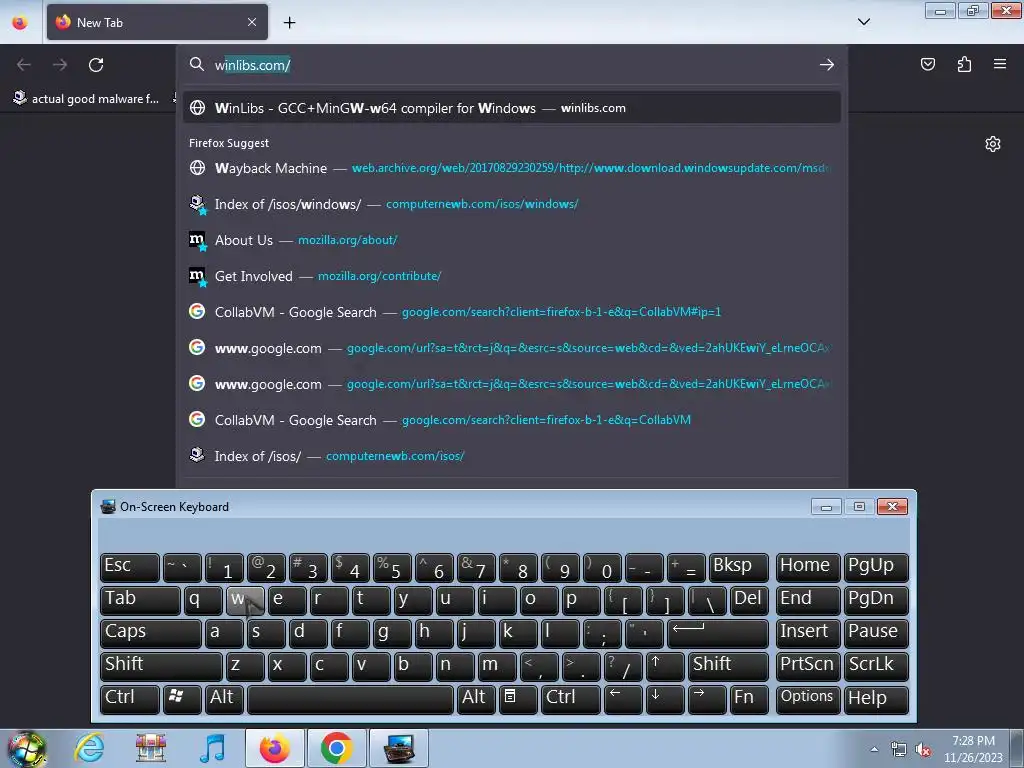This screenshot has height=768, width=1024.
Task: Toggle the Caps key on On-Screen Keyboard
Action: pyautogui.click(x=151, y=632)
